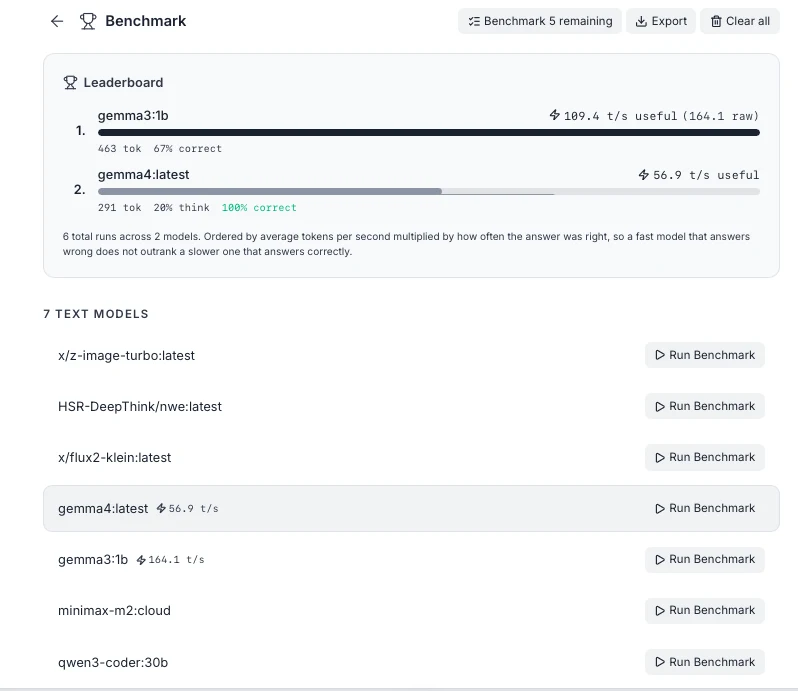Click the gemma3:1b leaderboard progress bar
Image resolution: width=798 pixels, height=691 pixels.
pos(429,132)
